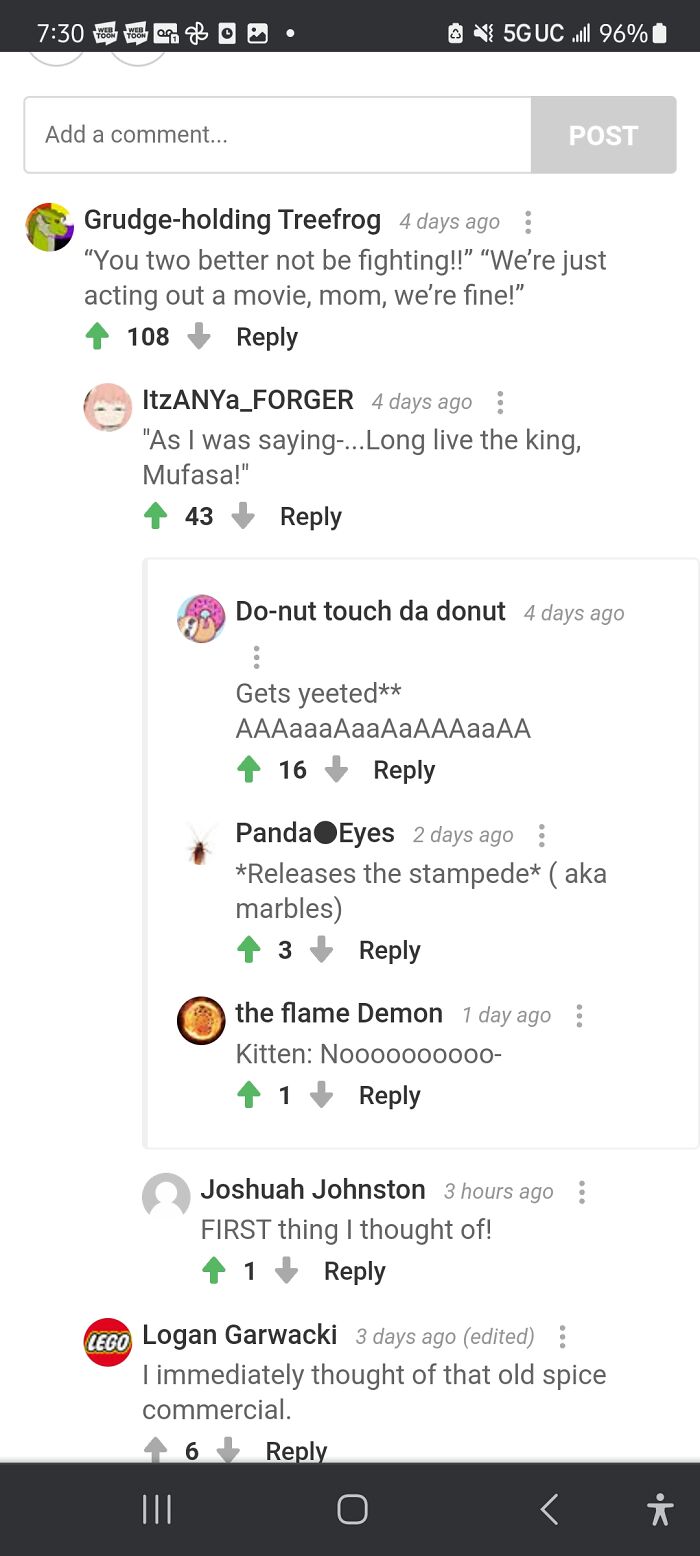The width and height of the screenshot is (700, 1556).
Task: Upvote Joshuah Johnston's comment
Action: (214, 1271)
